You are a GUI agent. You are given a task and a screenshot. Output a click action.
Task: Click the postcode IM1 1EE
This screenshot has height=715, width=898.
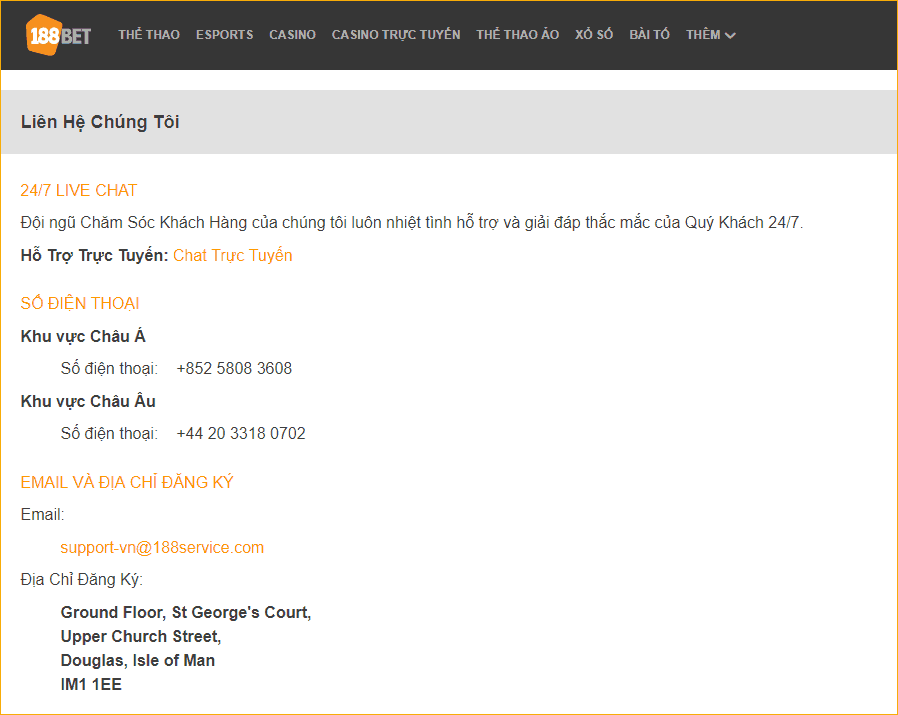tap(91, 684)
